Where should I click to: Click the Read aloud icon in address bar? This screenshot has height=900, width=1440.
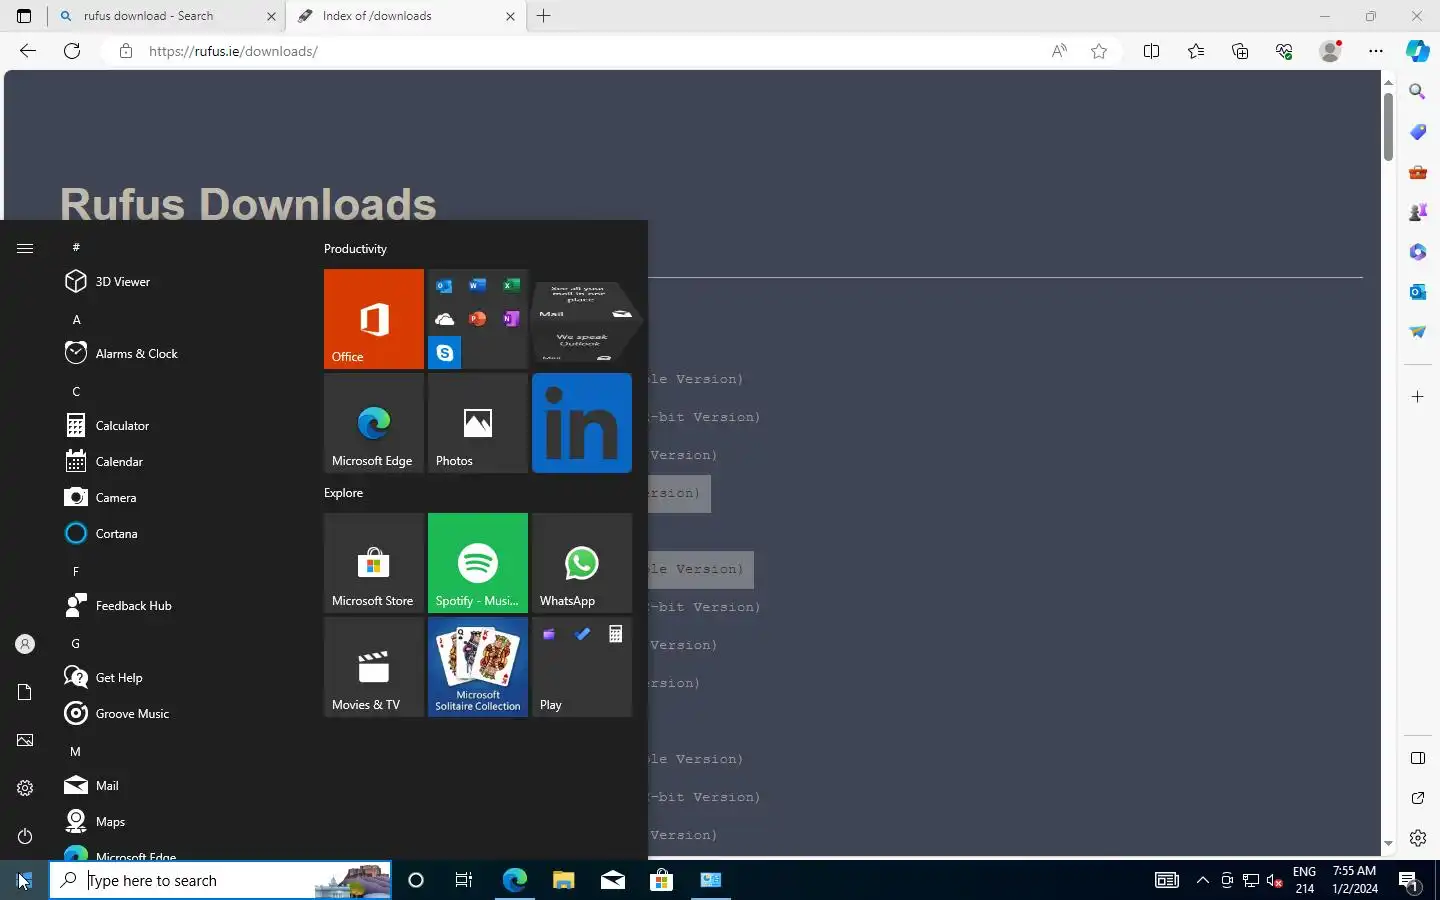1059,51
